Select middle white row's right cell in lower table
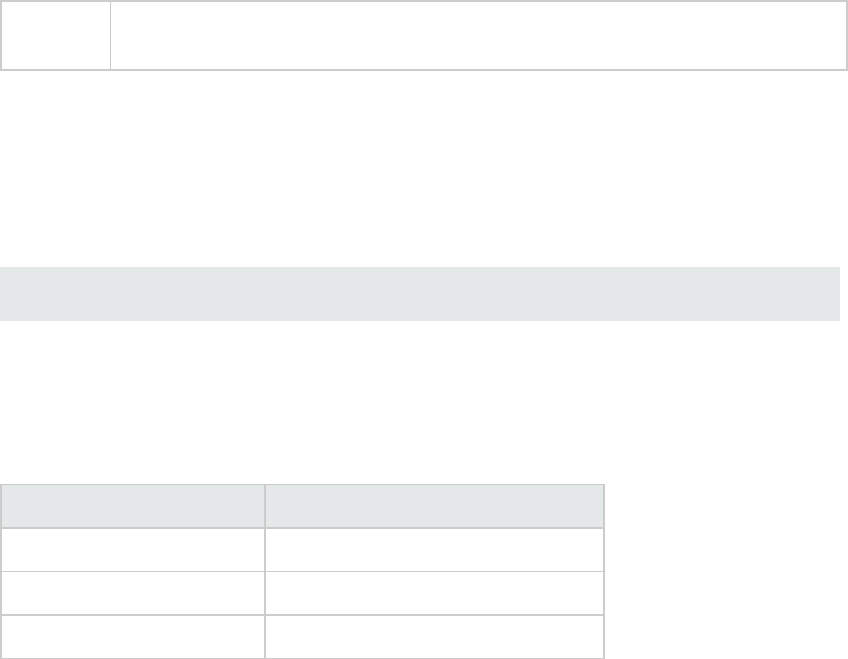 434,592
